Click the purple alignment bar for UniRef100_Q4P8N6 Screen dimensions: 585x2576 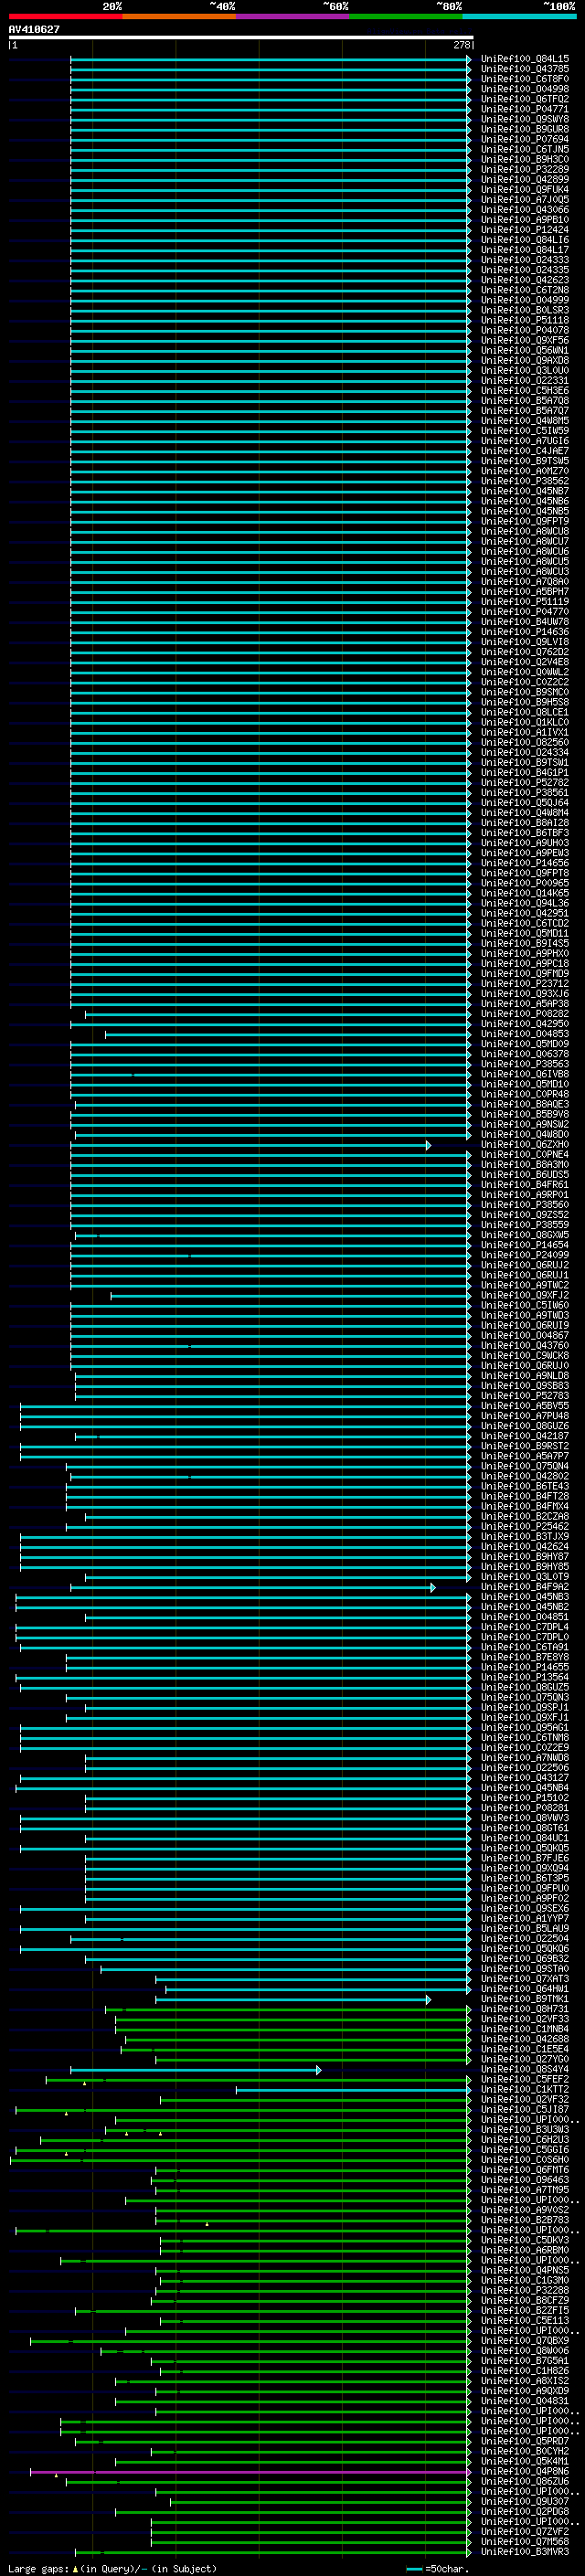[x=250, y=2472]
